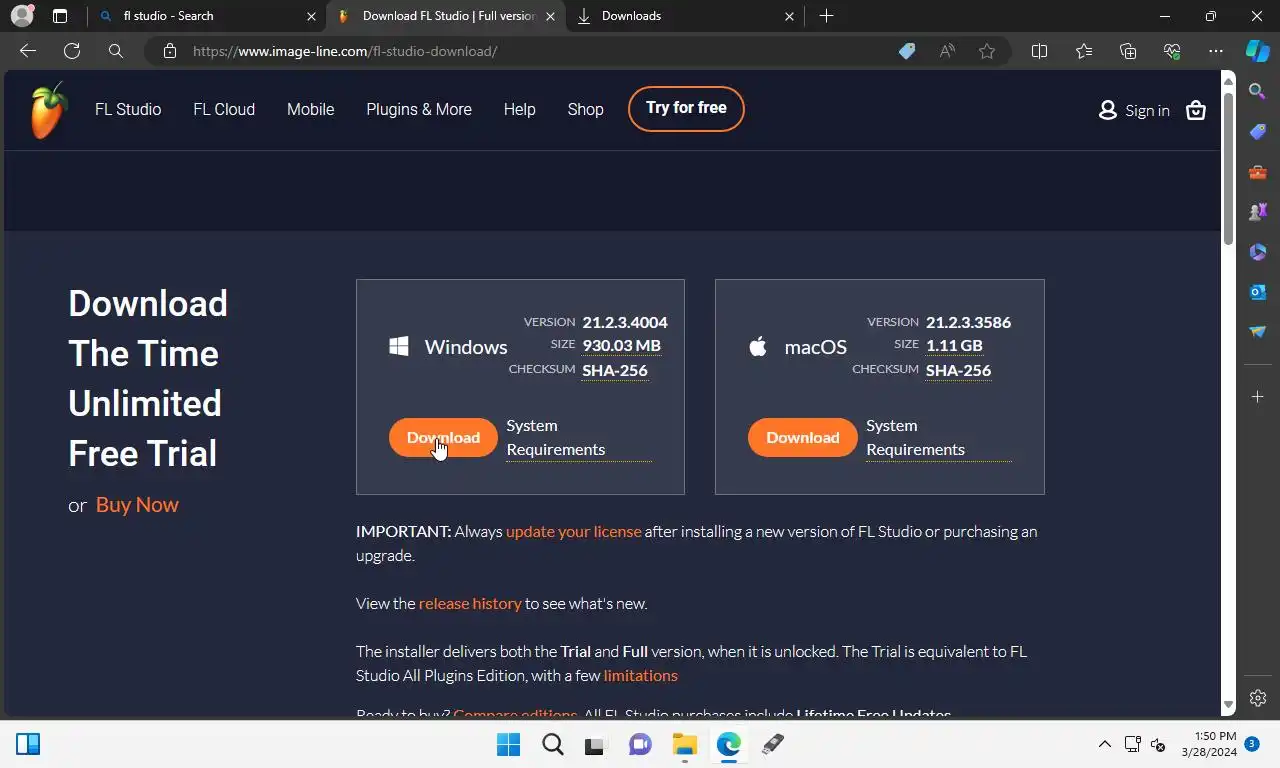Follow the 'update your license' link
Screen dimensions: 1280x768
(574, 532)
